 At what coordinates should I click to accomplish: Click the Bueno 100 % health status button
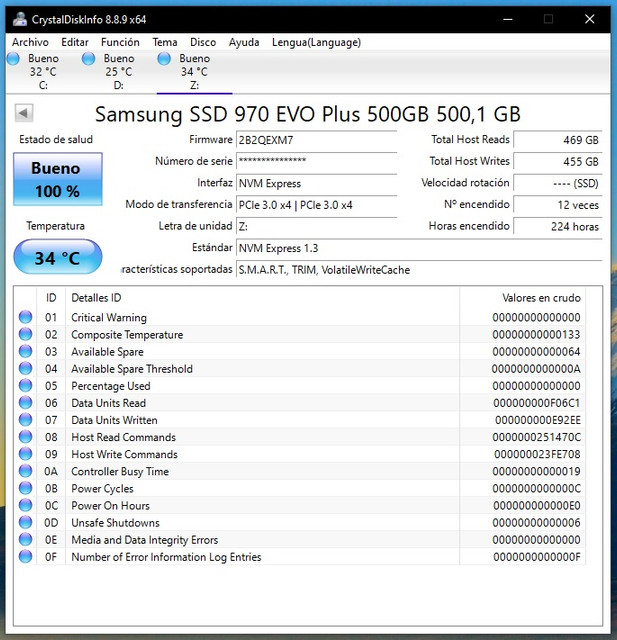click(x=58, y=179)
